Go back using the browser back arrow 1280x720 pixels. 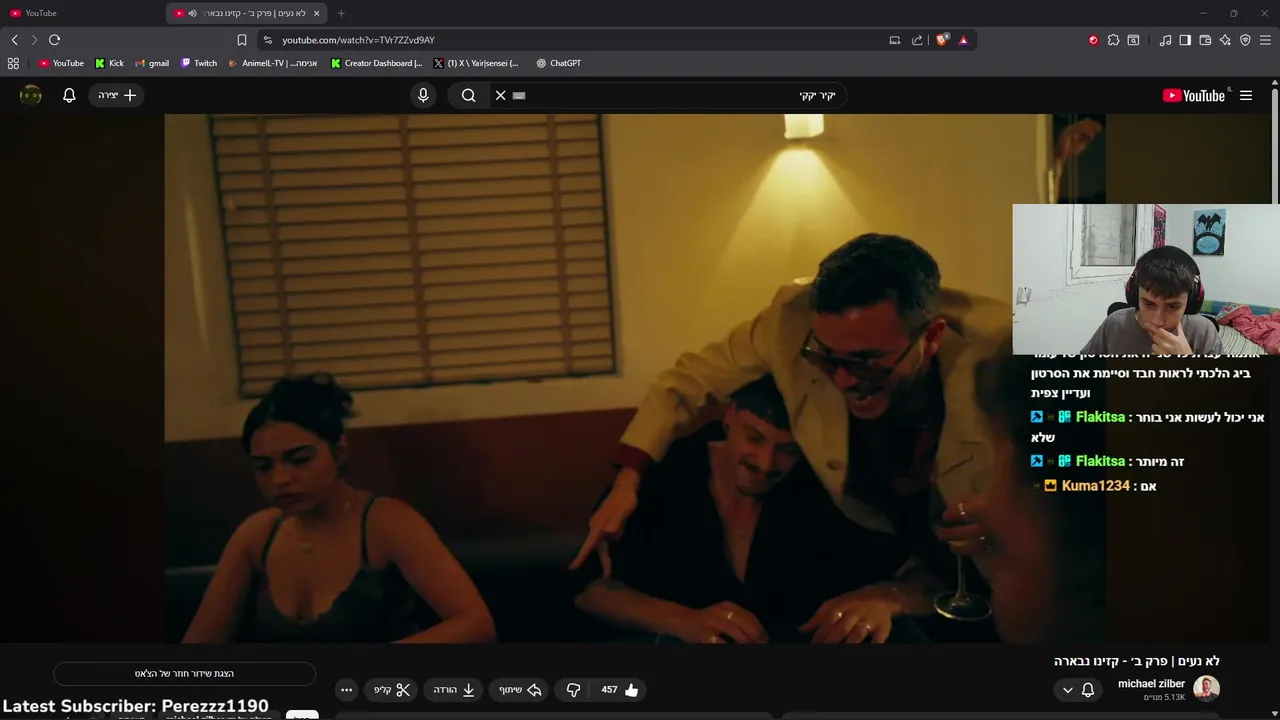(x=14, y=40)
